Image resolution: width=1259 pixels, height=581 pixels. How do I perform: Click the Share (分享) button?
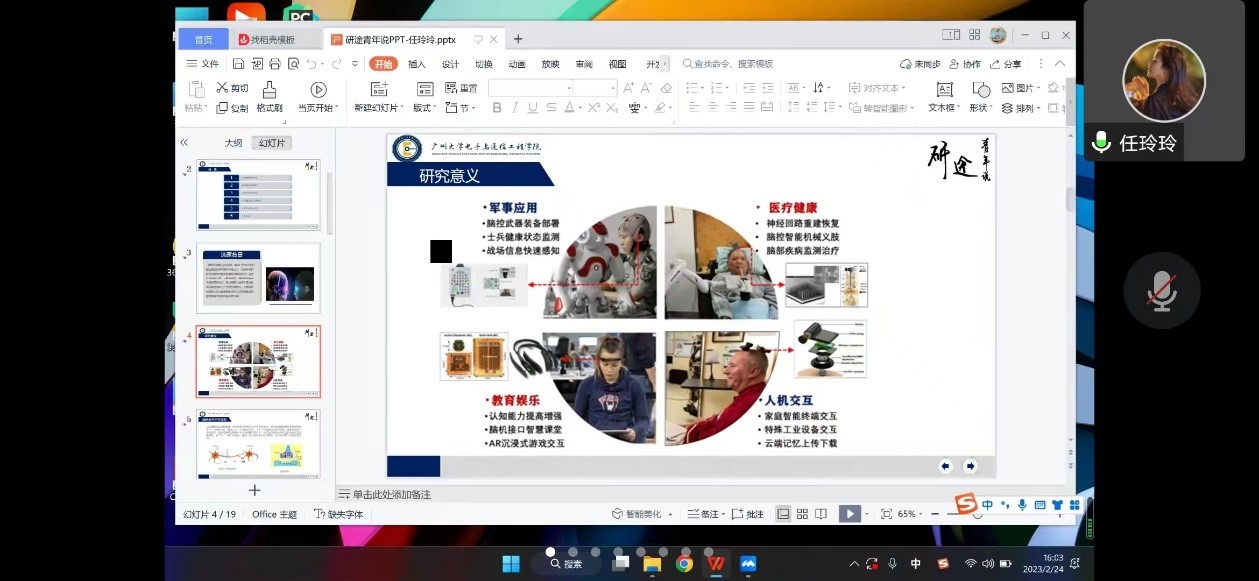tap(1004, 64)
